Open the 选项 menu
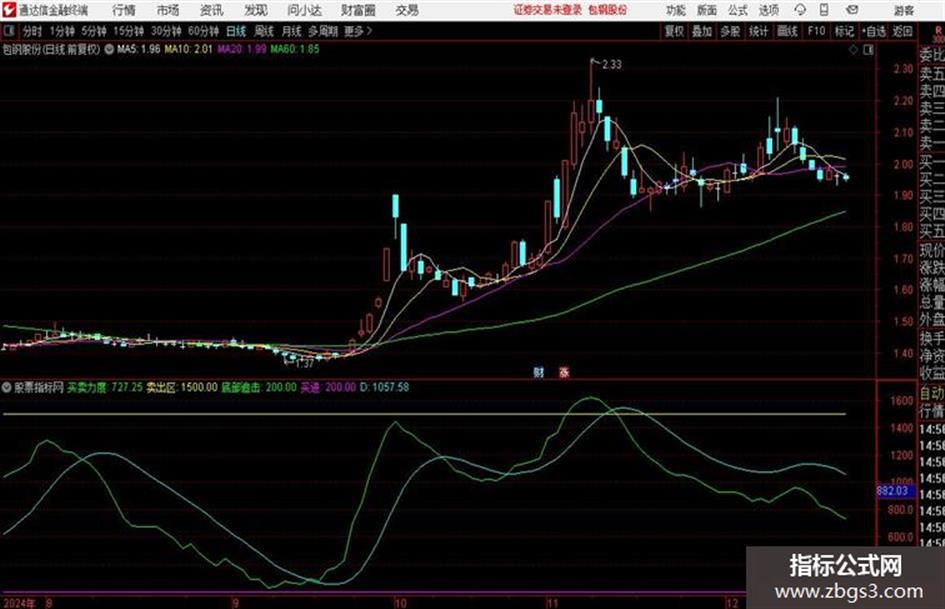Viewport: 945px width, 609px height. point(769,10)
